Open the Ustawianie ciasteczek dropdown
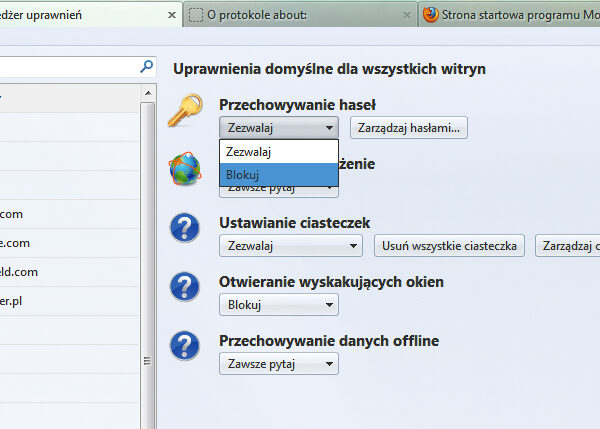 coord(278,245)
